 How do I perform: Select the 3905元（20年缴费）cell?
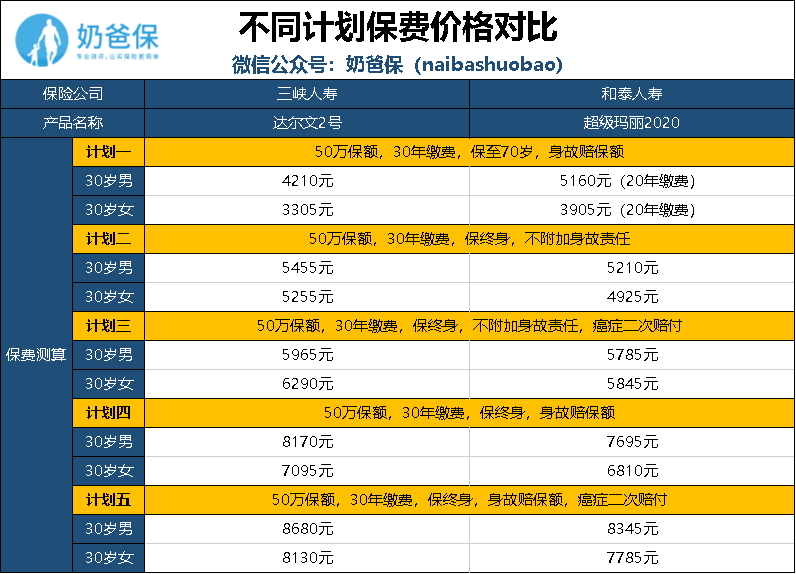(632, 210)
